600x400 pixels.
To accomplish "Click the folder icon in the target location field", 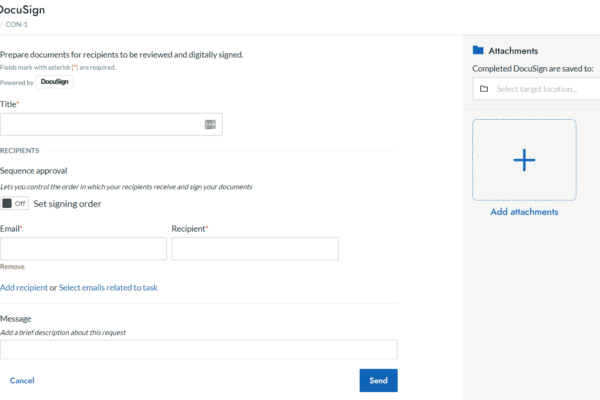I will click(x=484, y=89).
